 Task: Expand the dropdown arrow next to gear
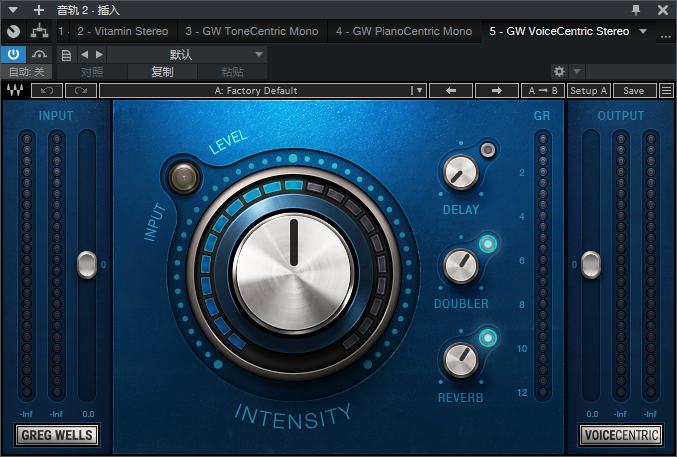tap(577, 71)
